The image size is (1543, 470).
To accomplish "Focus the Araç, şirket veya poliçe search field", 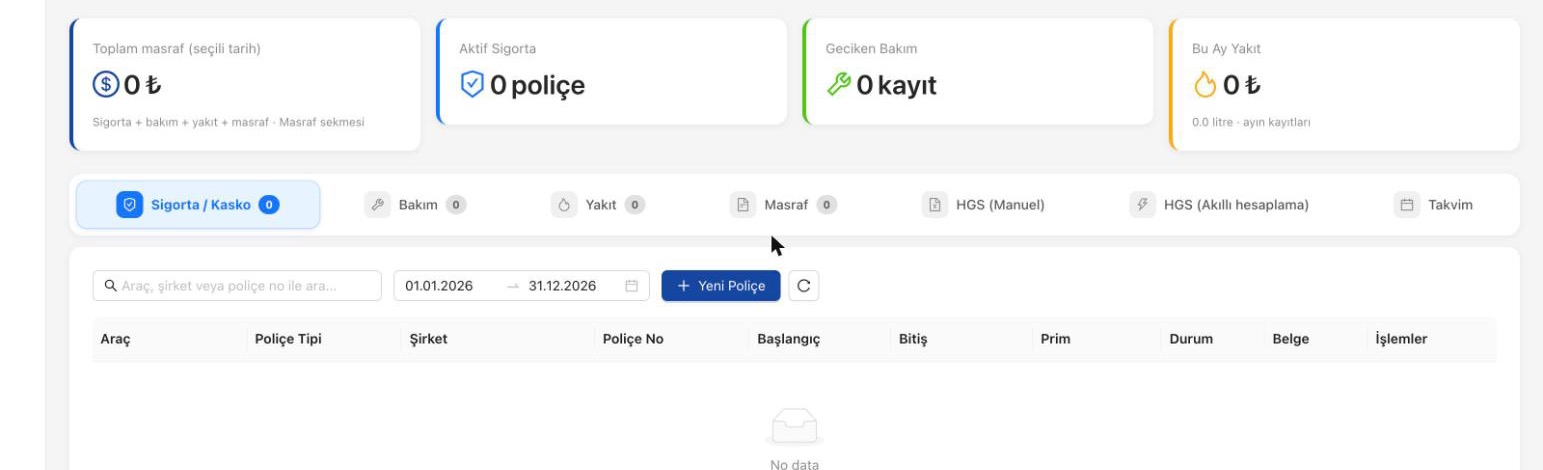I will (237, 286).
